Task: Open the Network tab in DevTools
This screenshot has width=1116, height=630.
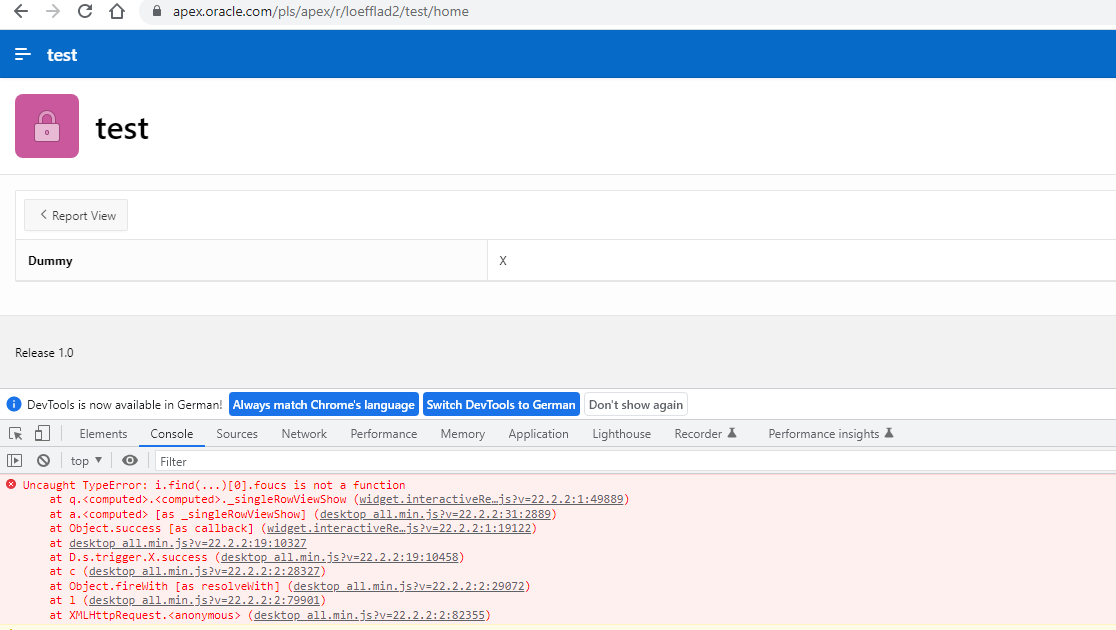Action: click(x=304, y=434)
